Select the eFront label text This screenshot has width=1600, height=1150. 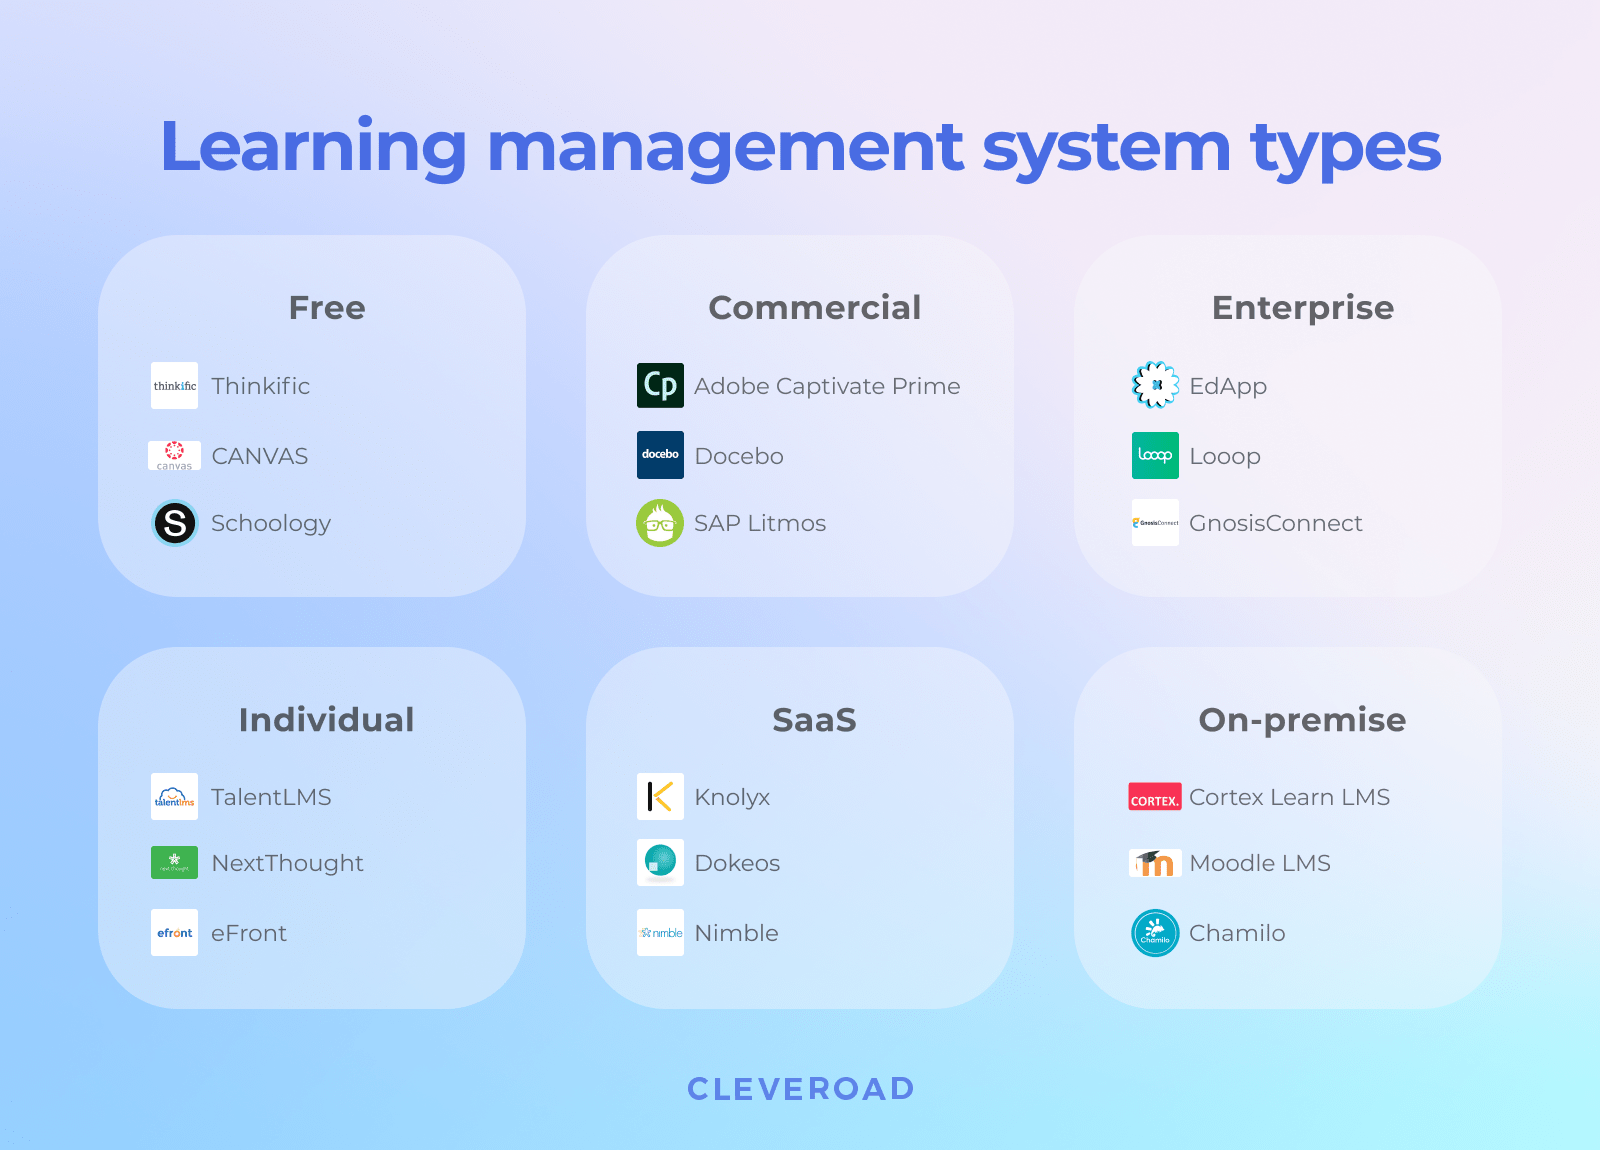[x=249, y=933]
